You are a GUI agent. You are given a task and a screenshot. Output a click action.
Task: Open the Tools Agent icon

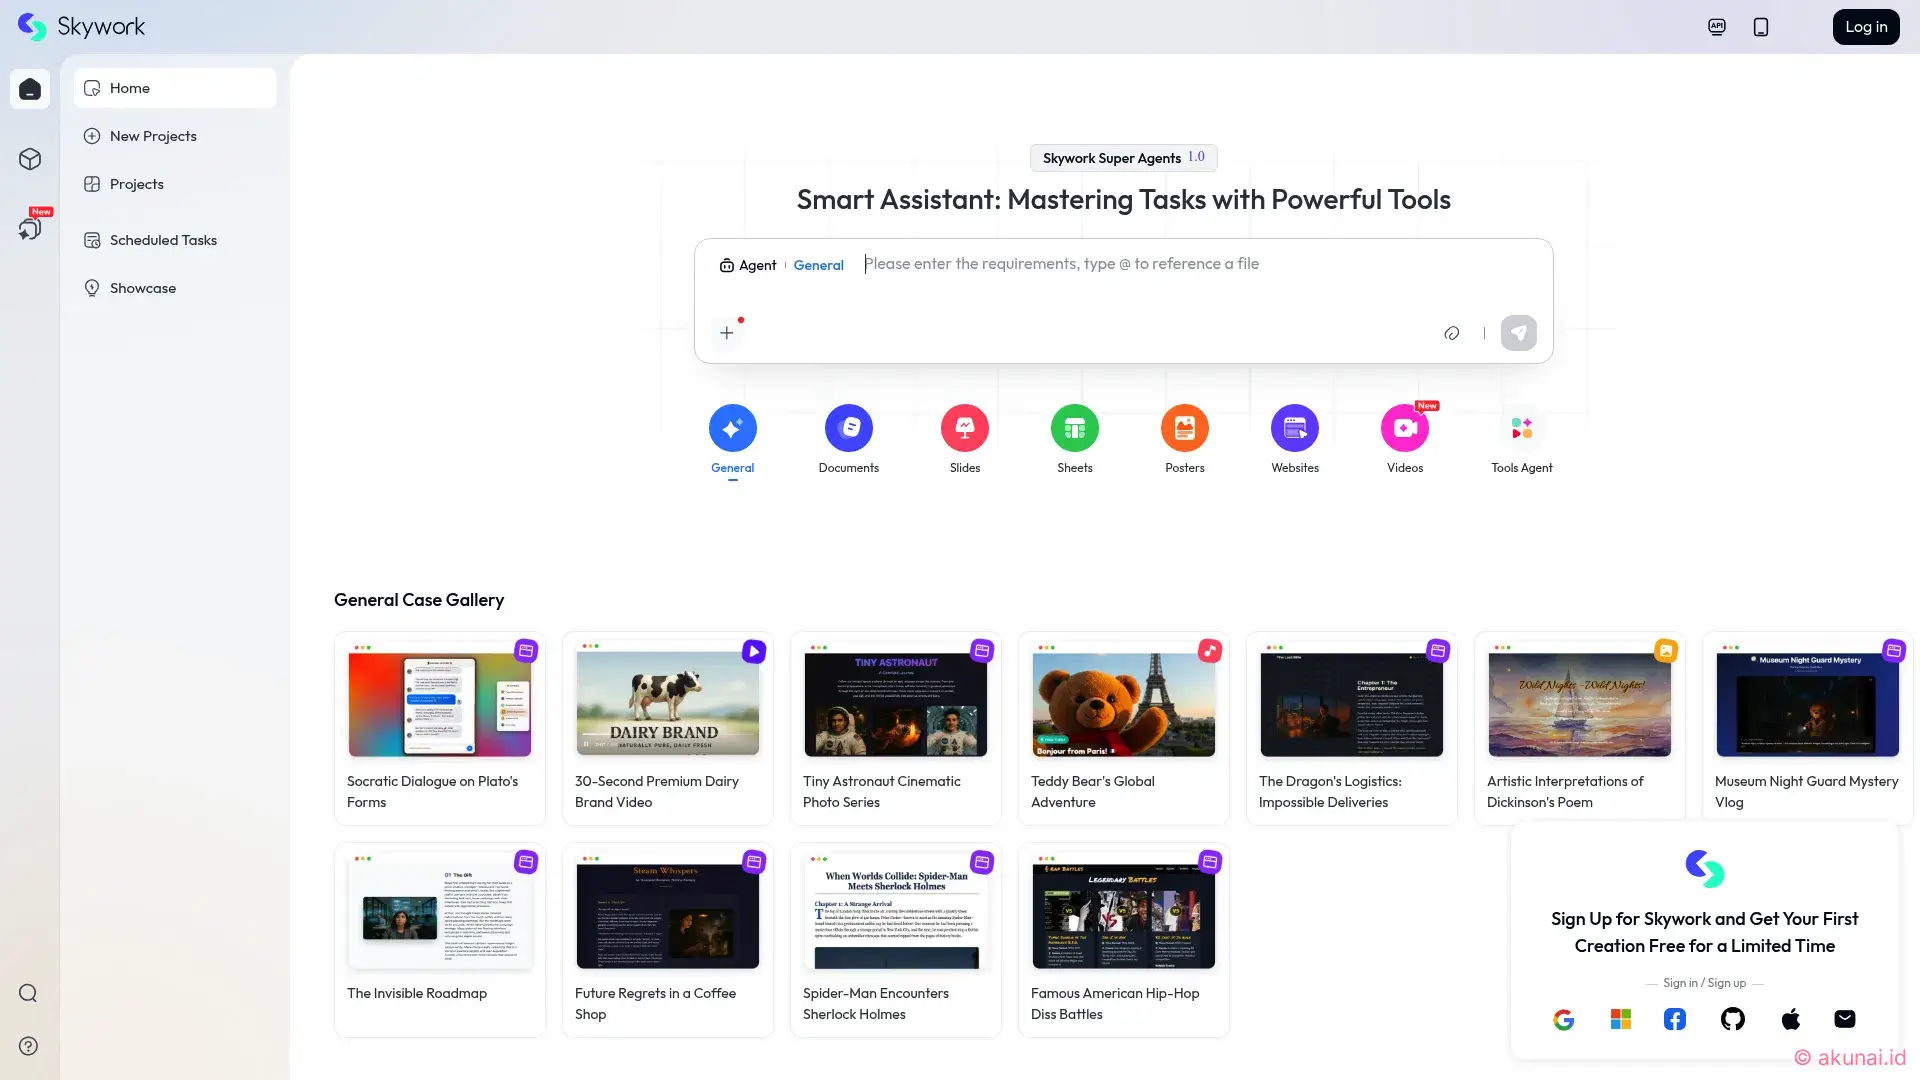pos(1521,429)
